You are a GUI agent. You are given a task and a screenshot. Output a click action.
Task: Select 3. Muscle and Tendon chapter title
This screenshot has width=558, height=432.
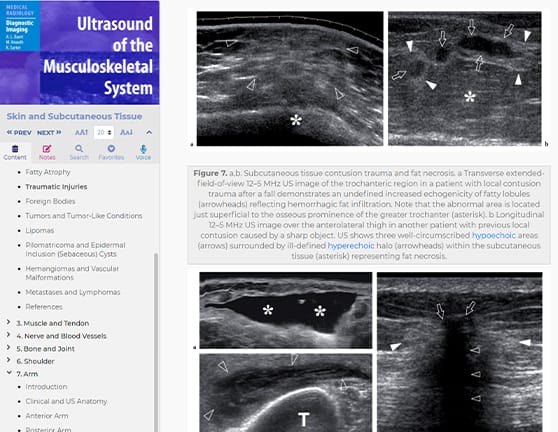(53, 323)
